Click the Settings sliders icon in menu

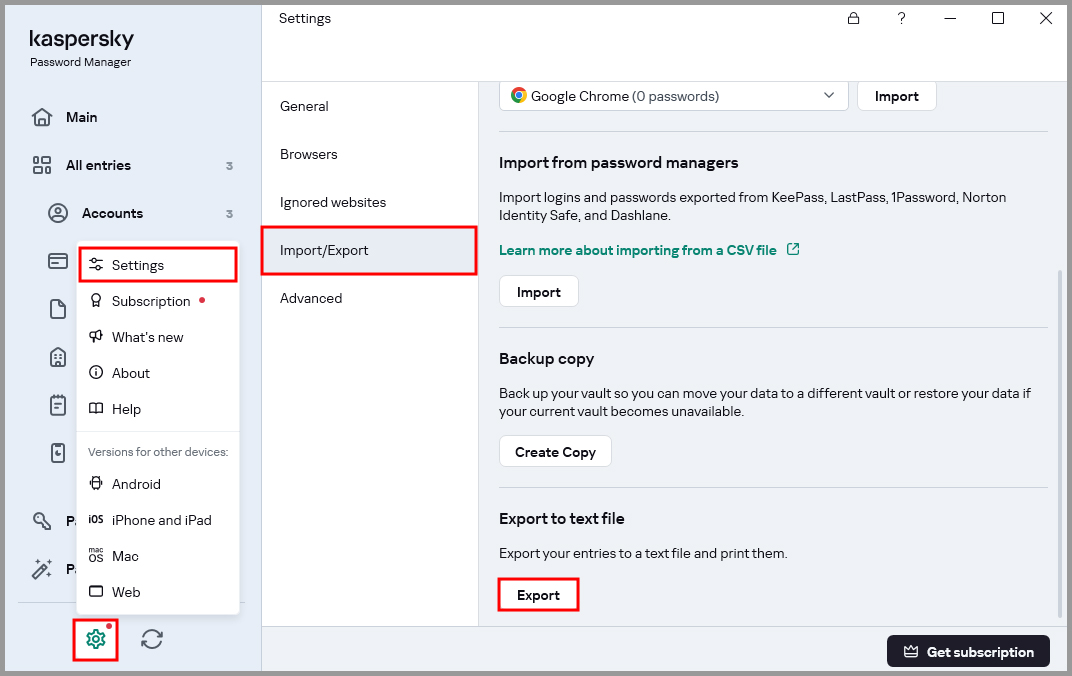(x=96, y=265)
